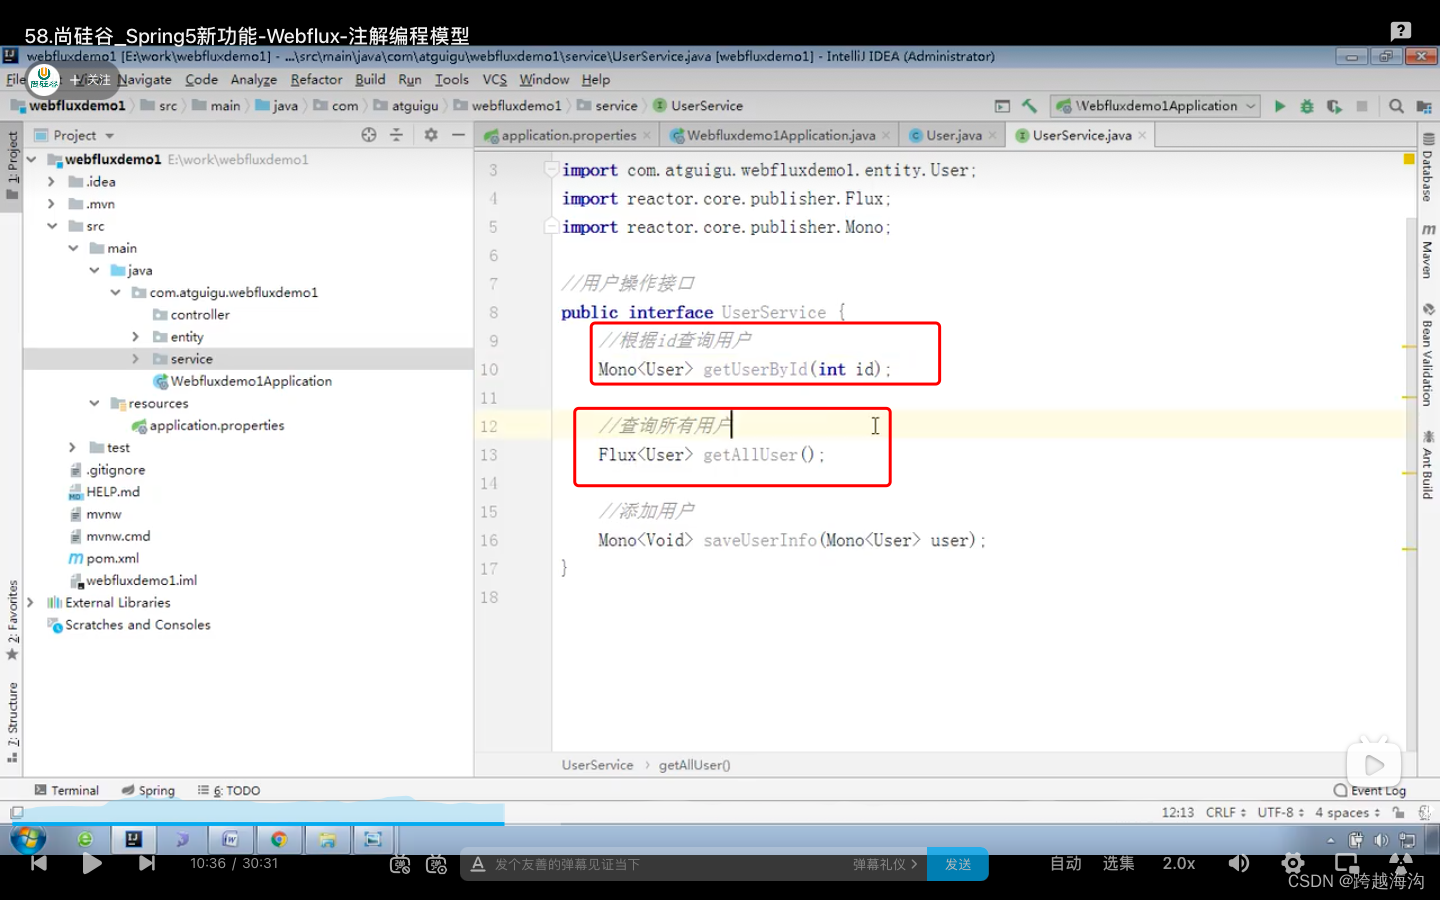
Task: Open Project Structure icon in toolbar
Action: [1424, 106]
